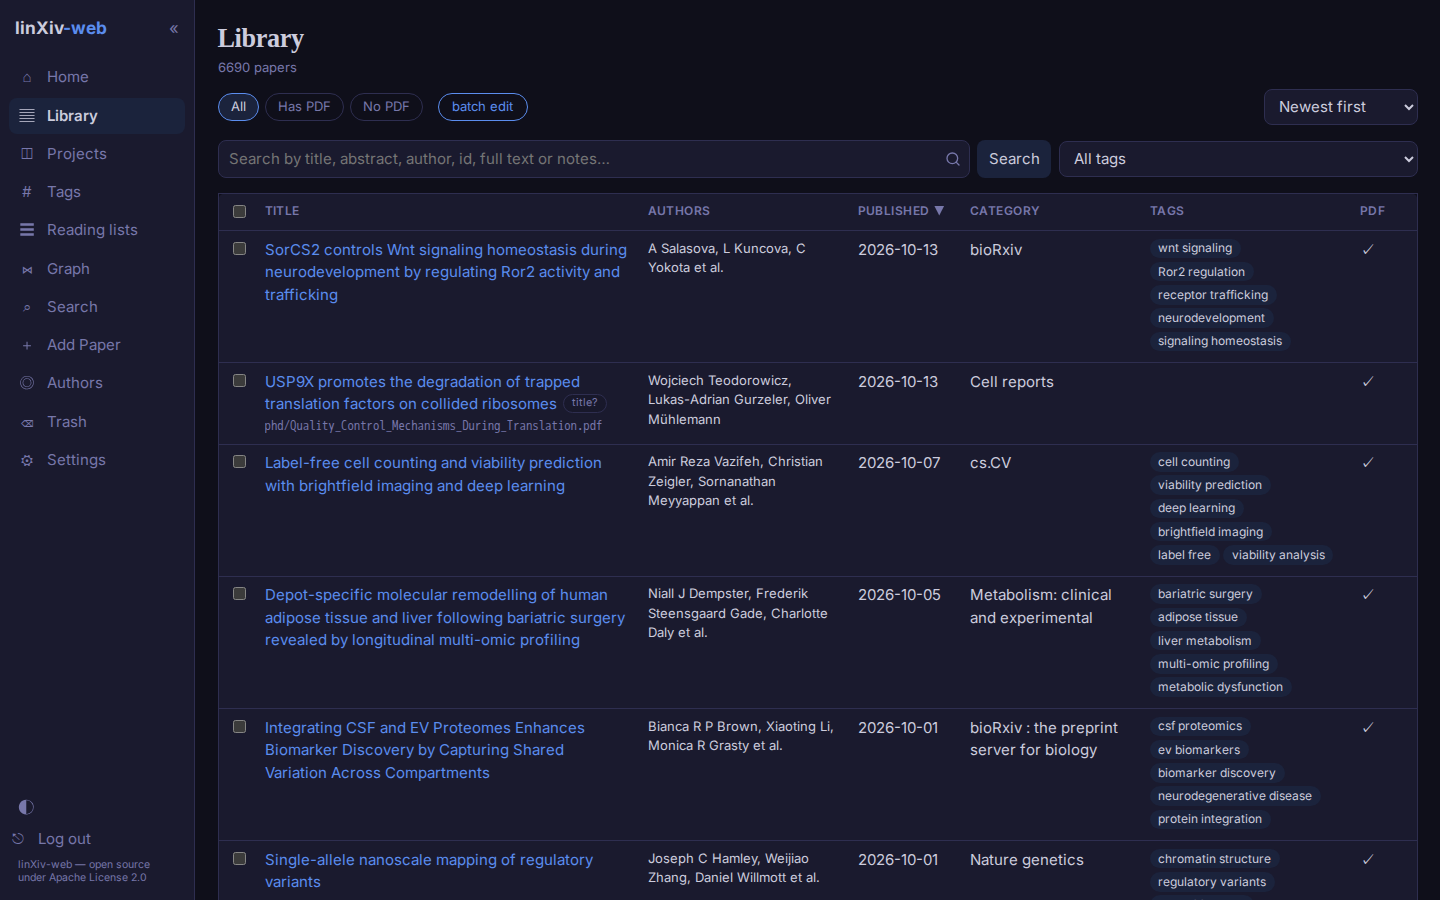
Task: Click the Search button
Action: click(x=1014, y=159)
